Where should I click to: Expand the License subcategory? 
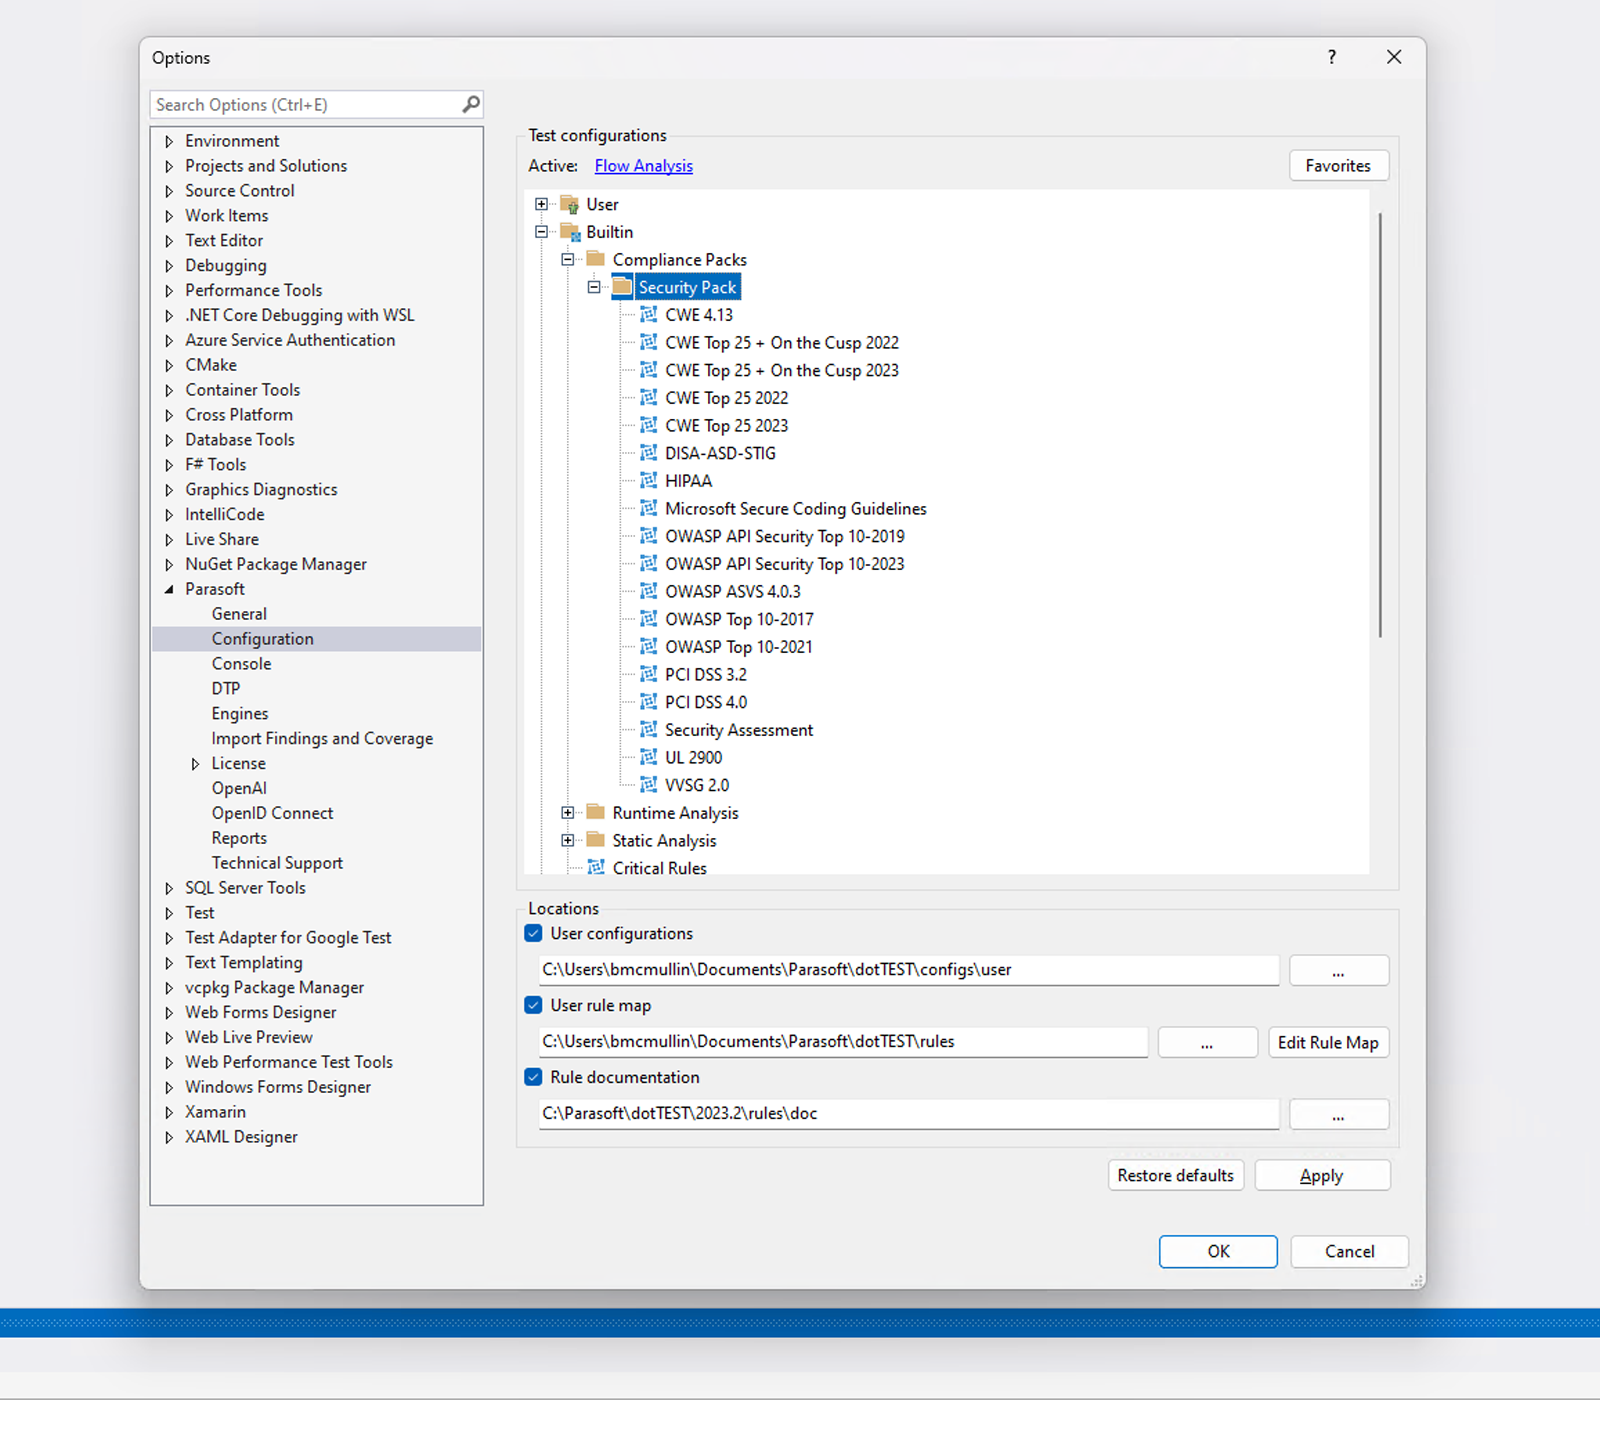(196, 764)
